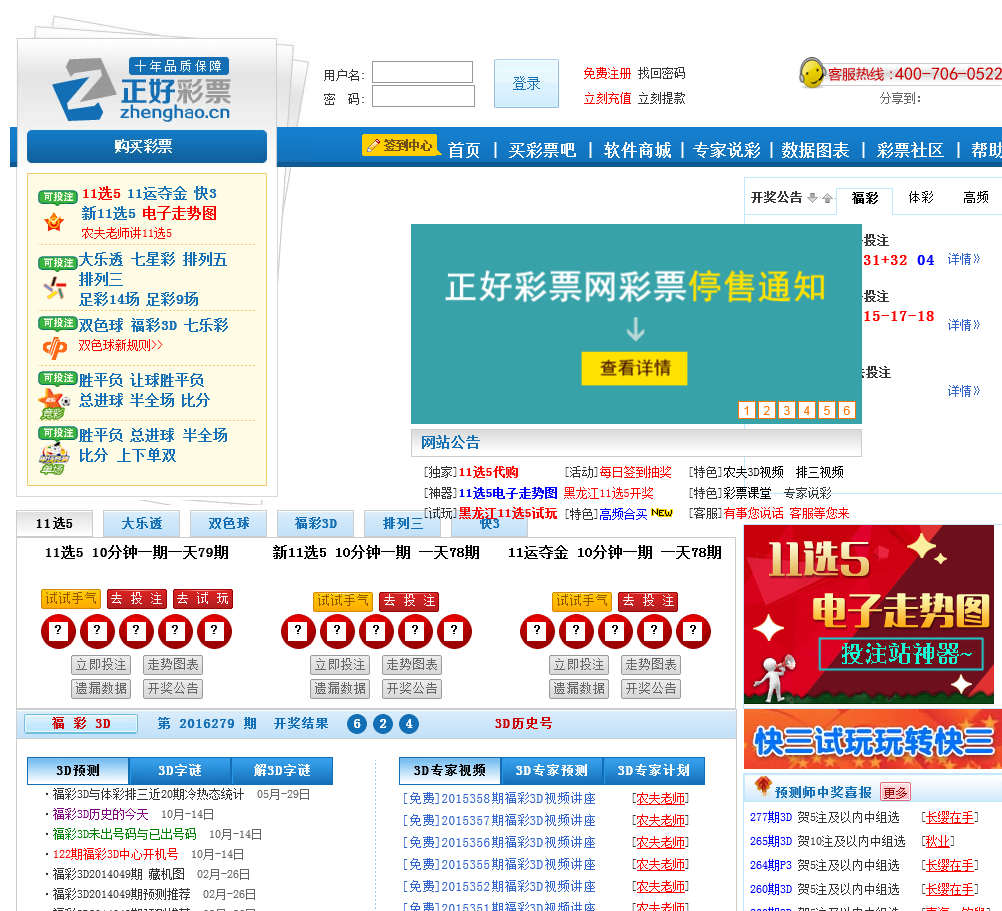The height and width of the screenshot is (911, 1002).
Task: Select the 排列三 lottery tab
Action: pos(402,523)
